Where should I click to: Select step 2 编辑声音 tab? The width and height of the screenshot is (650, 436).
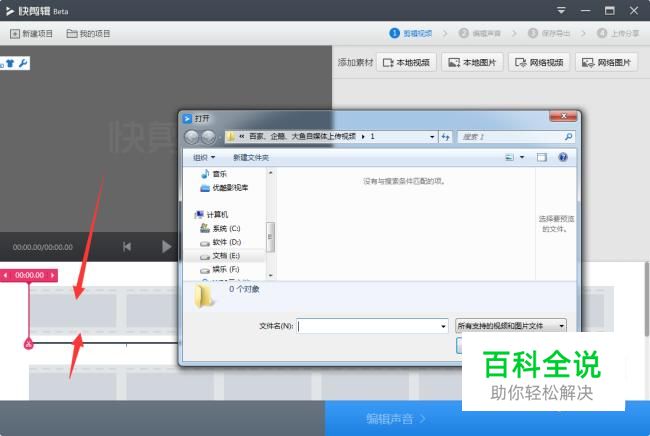pyautogui.click(x=480, y=33)
